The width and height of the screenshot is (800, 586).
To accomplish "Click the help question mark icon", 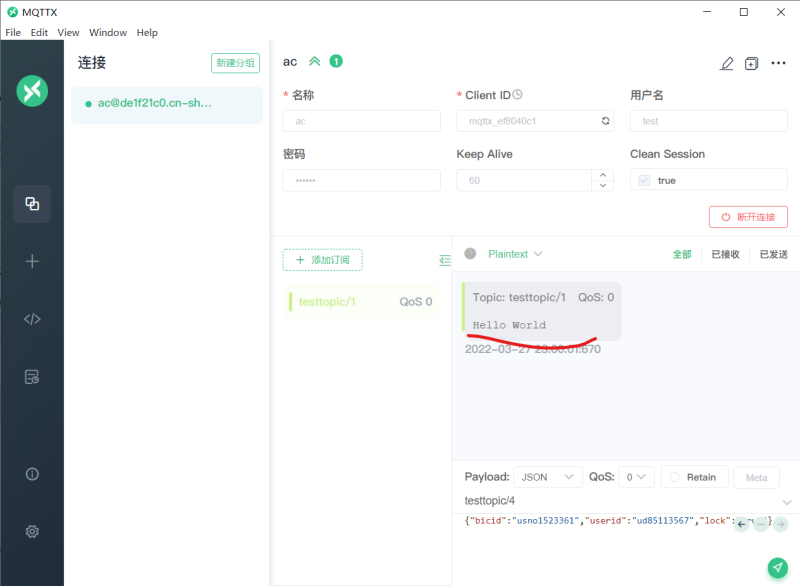I will pos(470,253).
